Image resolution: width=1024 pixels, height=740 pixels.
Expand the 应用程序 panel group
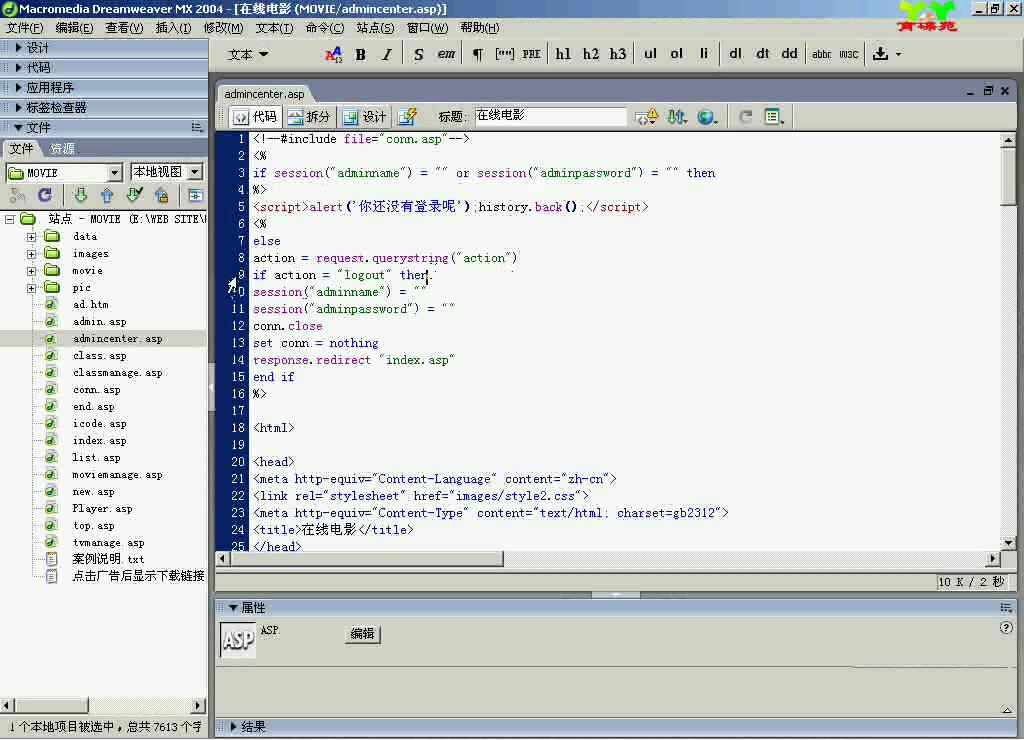18,88
